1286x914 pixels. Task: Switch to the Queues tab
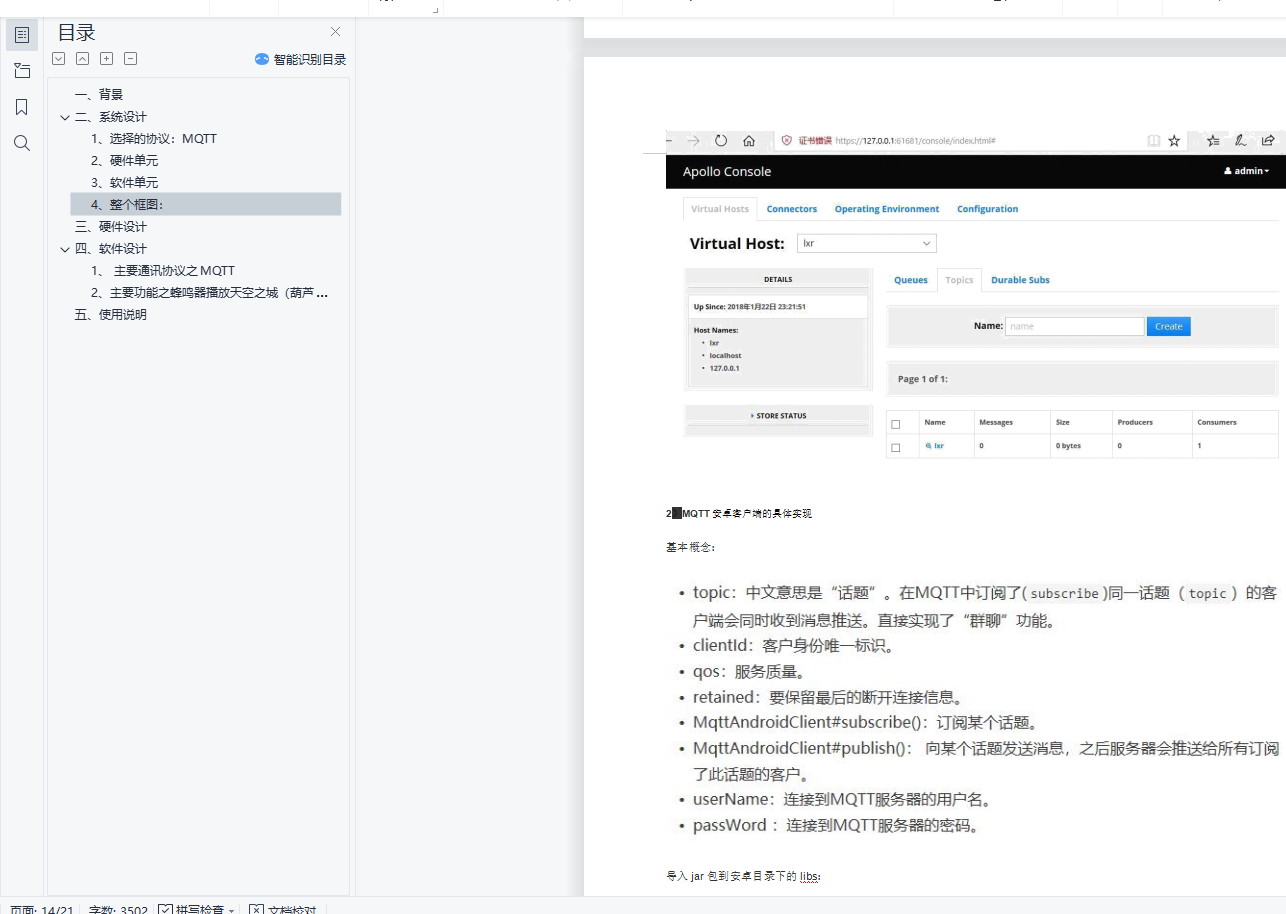point(911,280)
